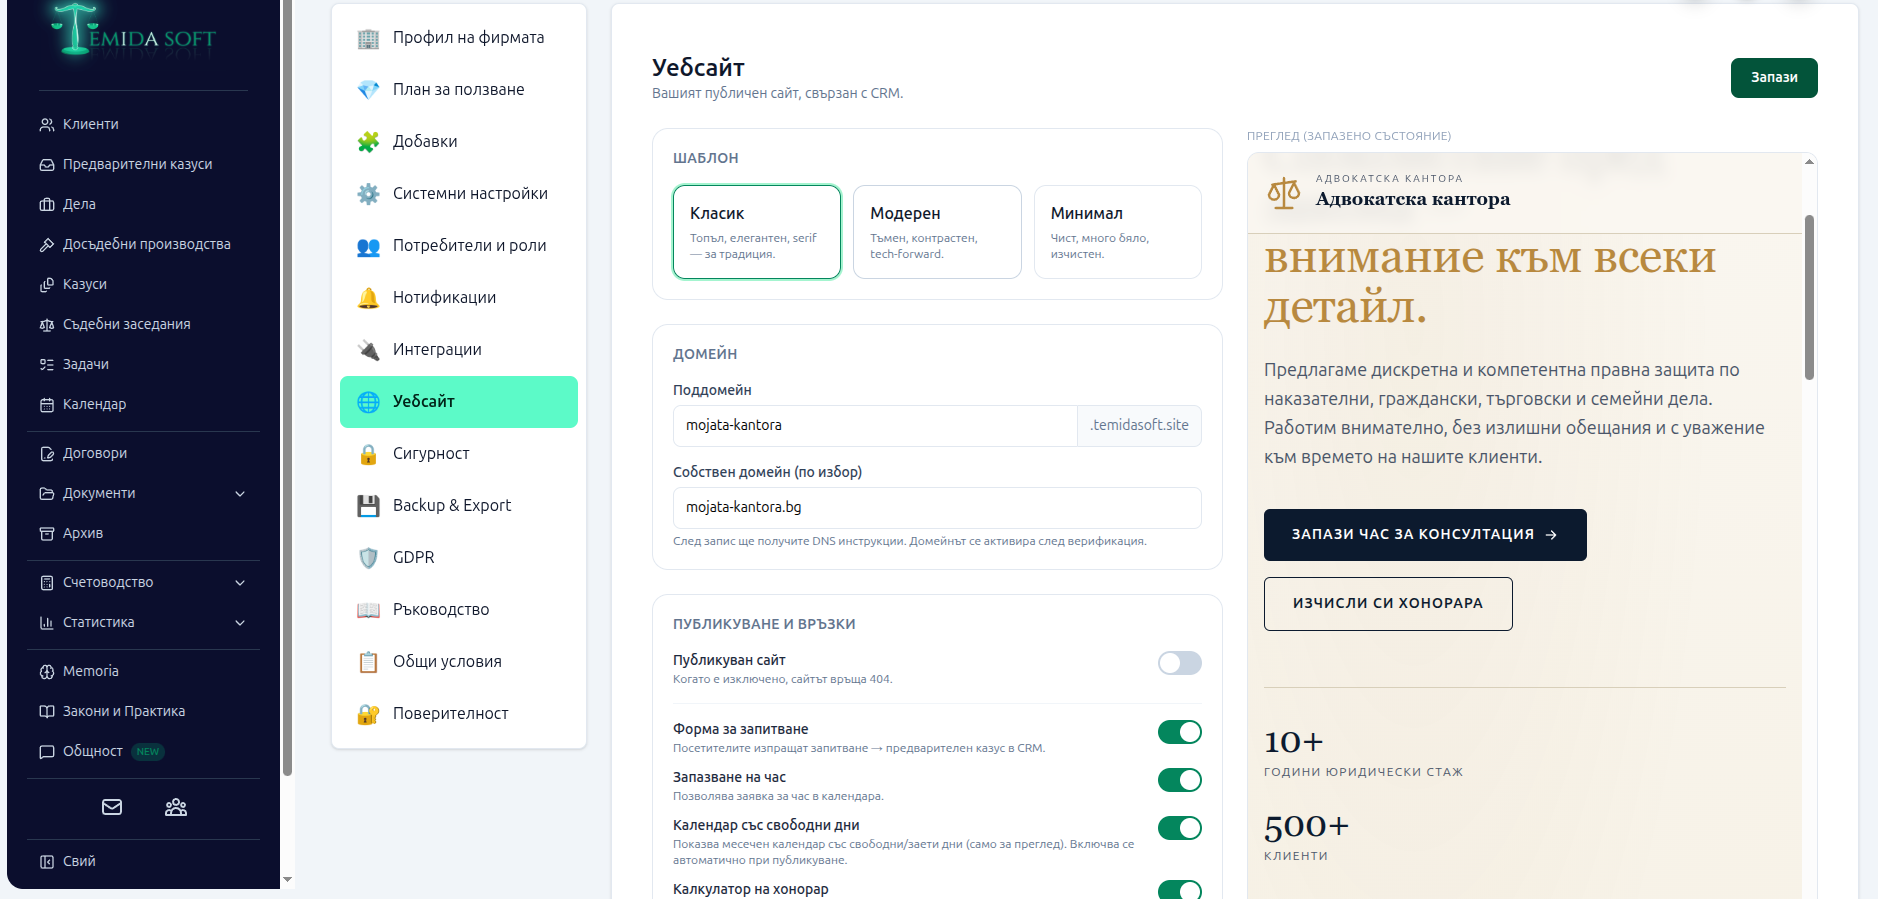Click the Собствен домейн input field
The image size is (1878, 899).
[x=937, y=508]
